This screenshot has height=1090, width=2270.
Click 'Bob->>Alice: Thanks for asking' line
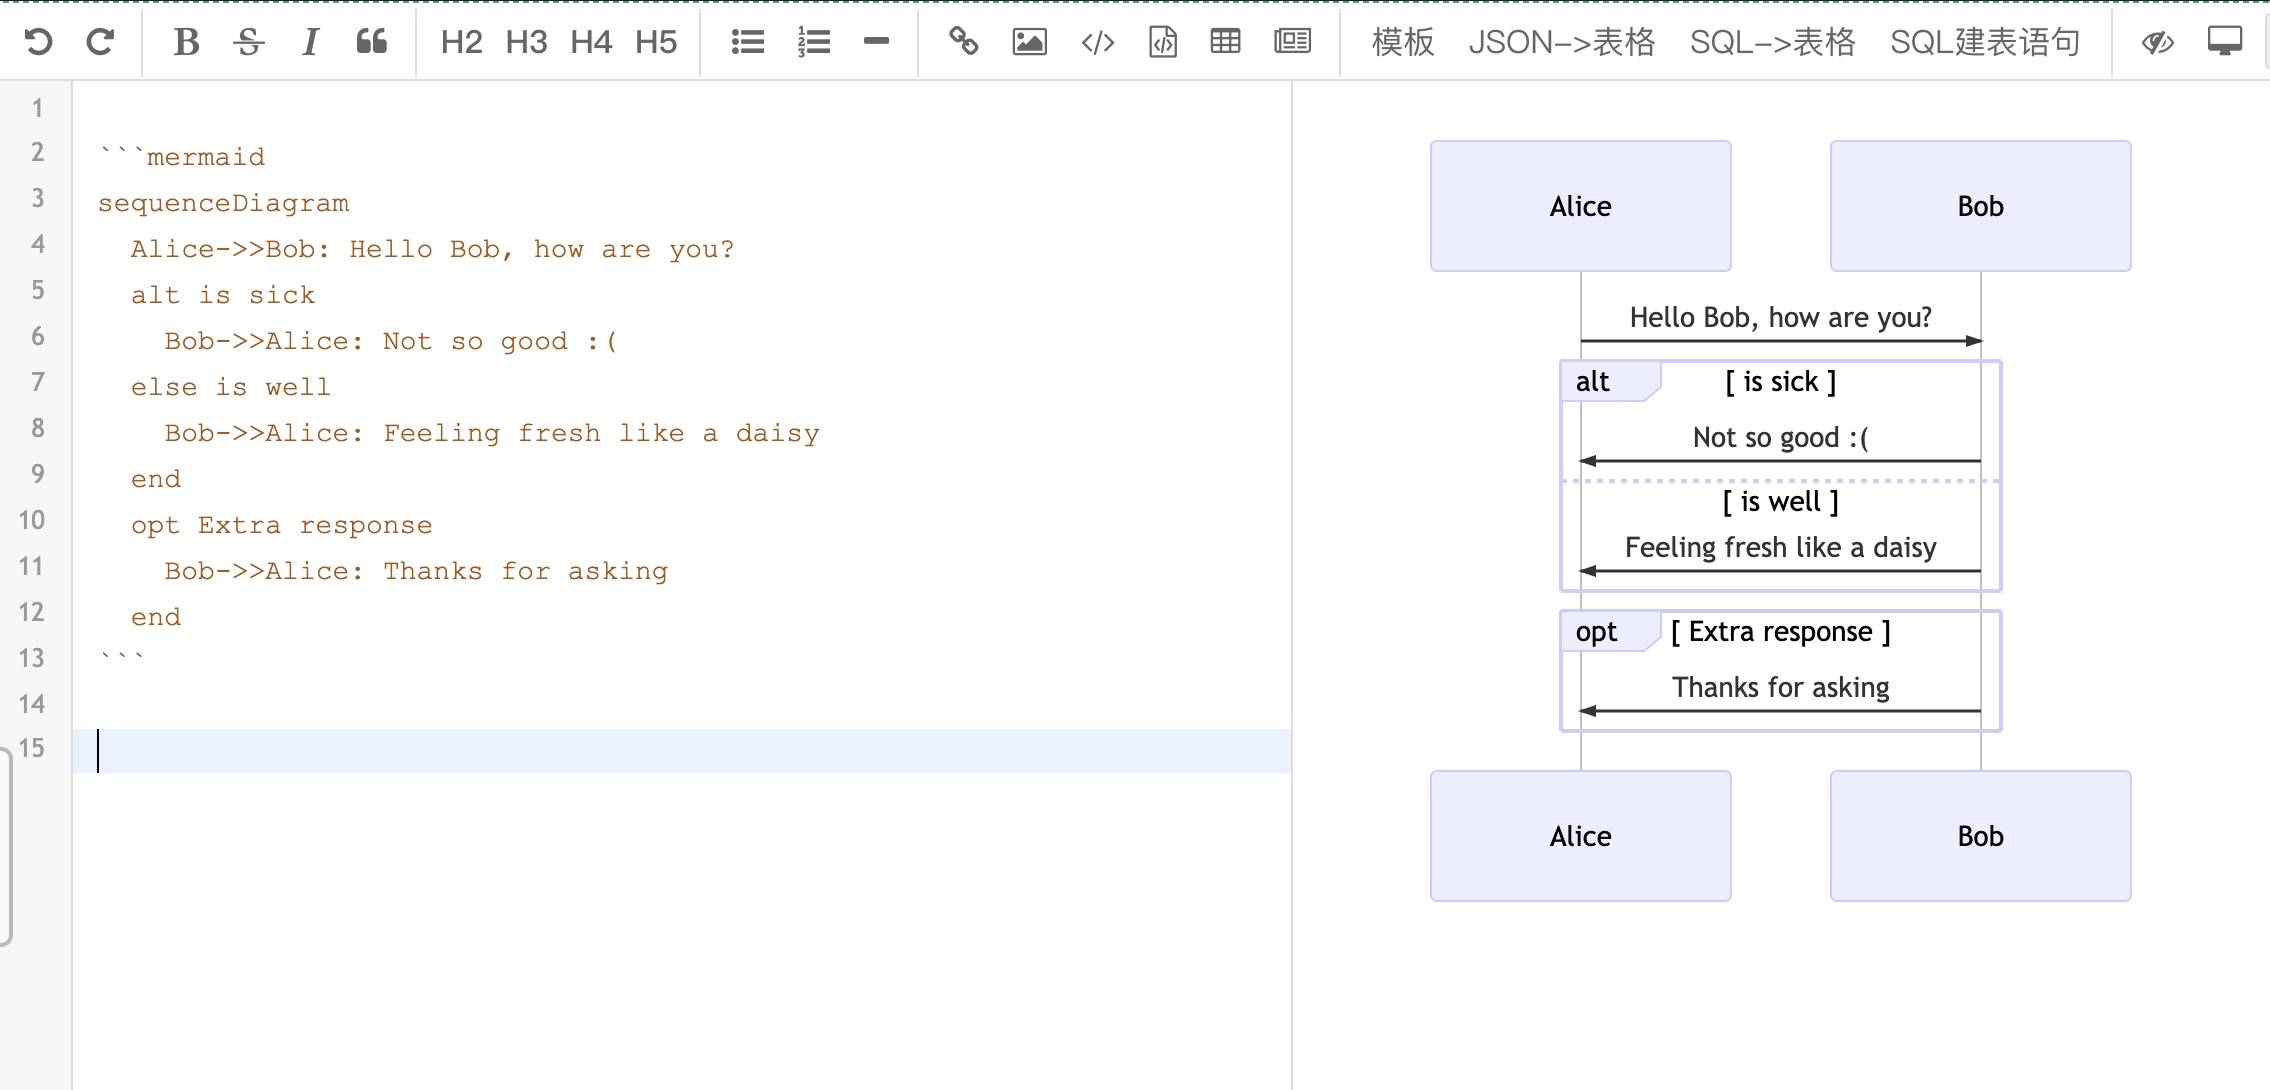coord(416,571)
